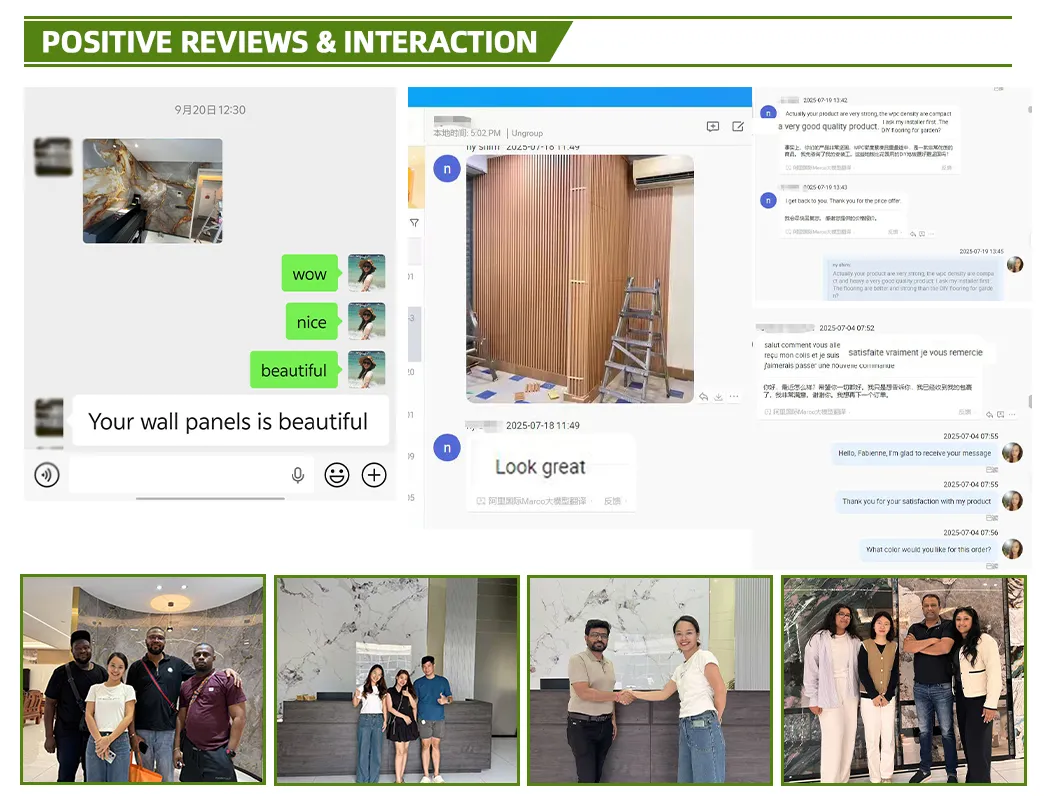Click 'What color would you like' message
This screenshot has width=1060, height=796.
click(928, 550)
